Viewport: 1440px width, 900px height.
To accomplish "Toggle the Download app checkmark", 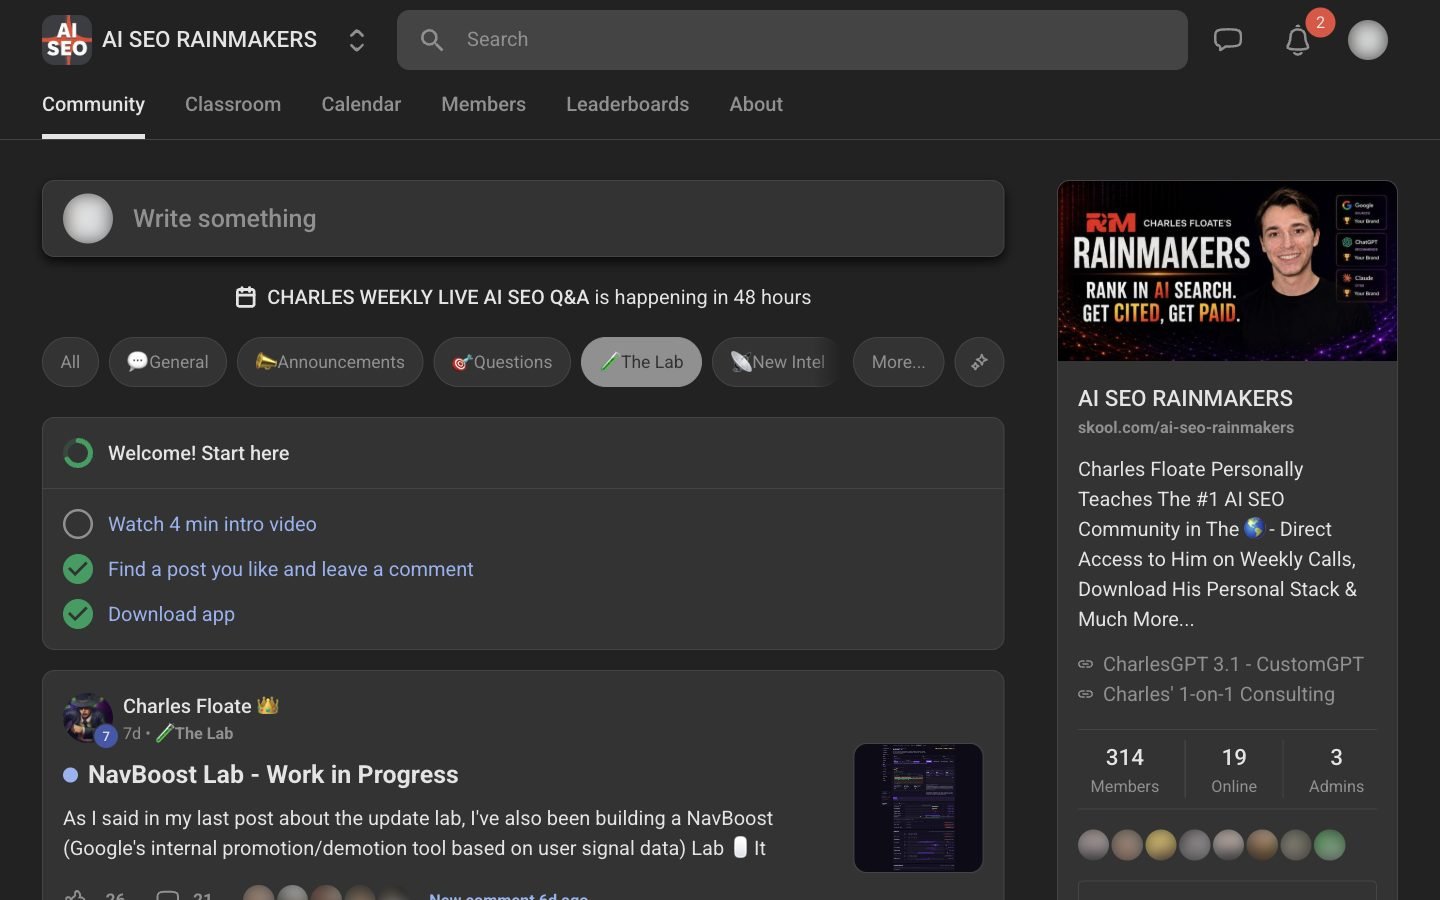I will tap(78, 614).
